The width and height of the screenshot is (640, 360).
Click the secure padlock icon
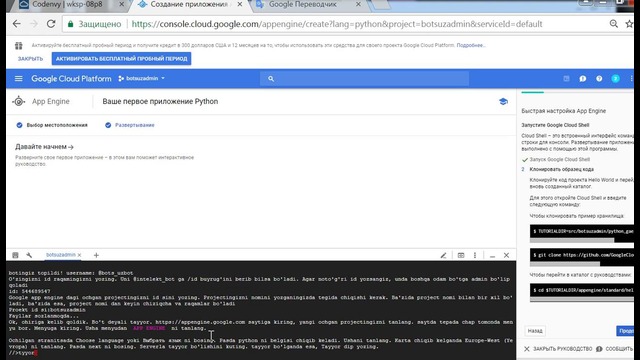[70, 24]
